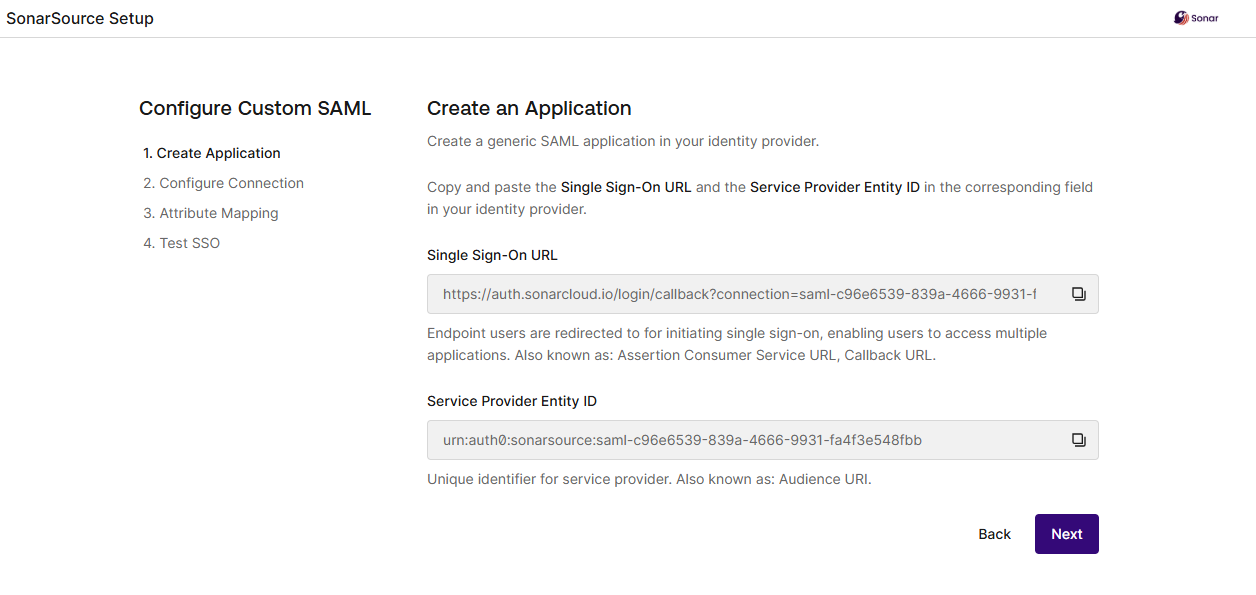Viewport: 1256px width, 595px height.
Task: Click the Single Sign-On URL field label
Action: 492,255
